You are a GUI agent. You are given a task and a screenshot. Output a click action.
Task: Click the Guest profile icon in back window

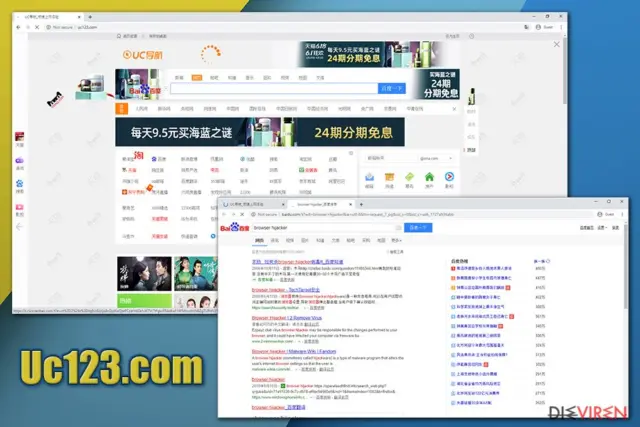(538, 27)
